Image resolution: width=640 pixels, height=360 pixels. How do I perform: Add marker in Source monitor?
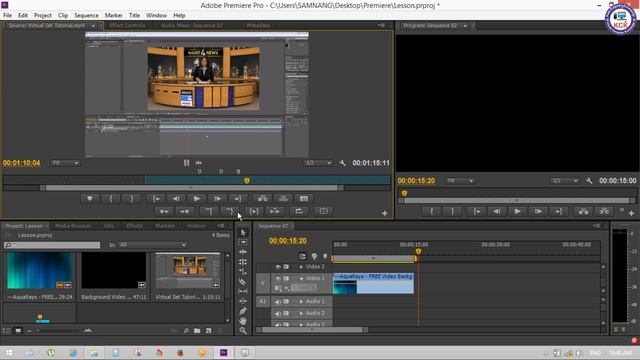[90, 199]
